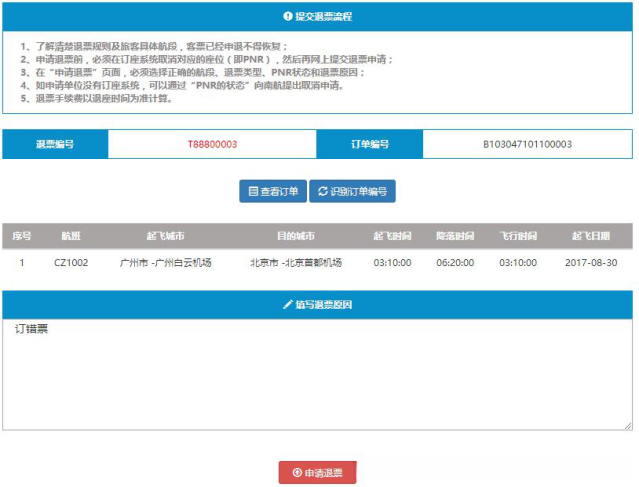Select refund number T88800003
Image resolution: width=639 pixels, height=487 pixels.
212,144
